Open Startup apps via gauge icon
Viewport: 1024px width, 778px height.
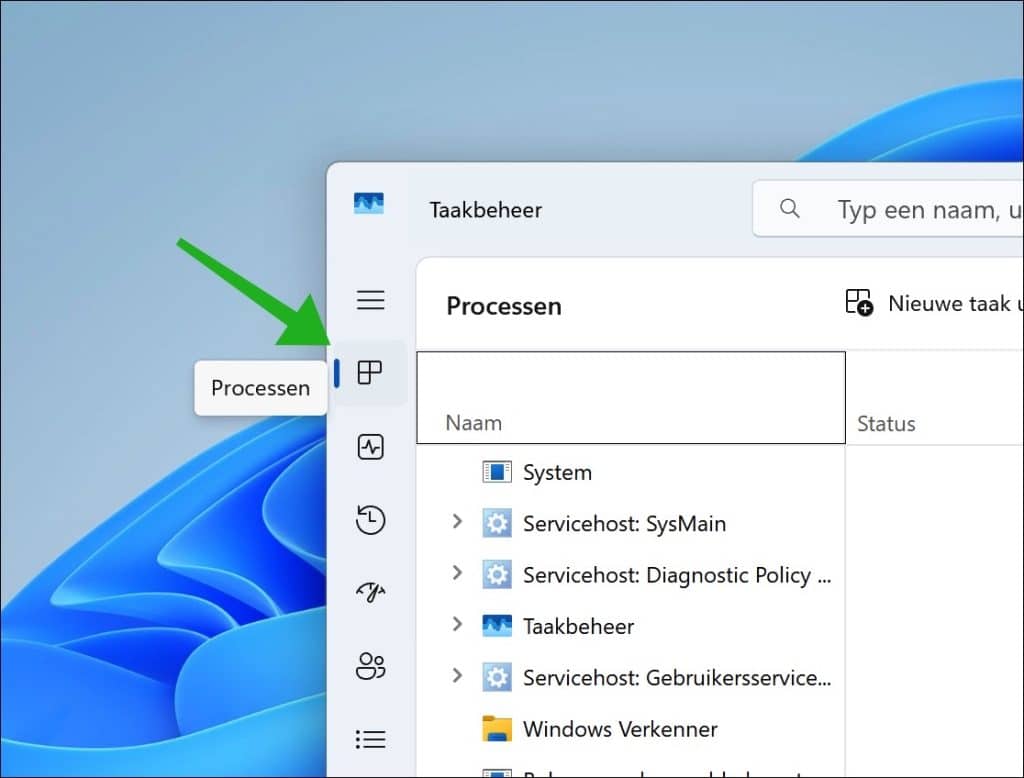pos(370,593)
